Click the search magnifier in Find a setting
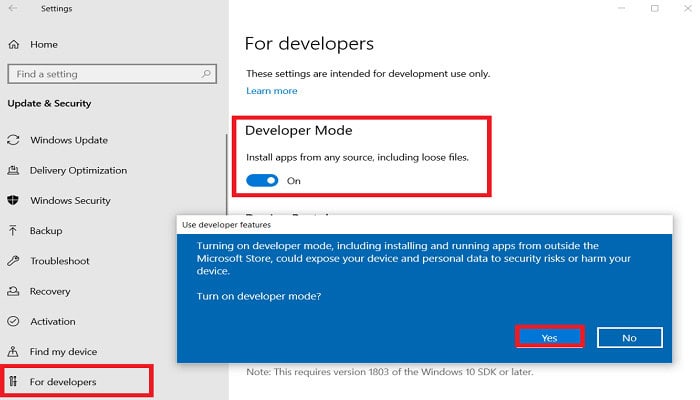This screenshot has height=400, width=700. 206,74
